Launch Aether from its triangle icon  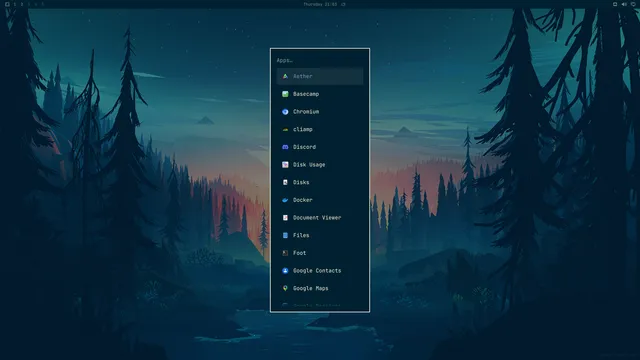coord(285,76)
